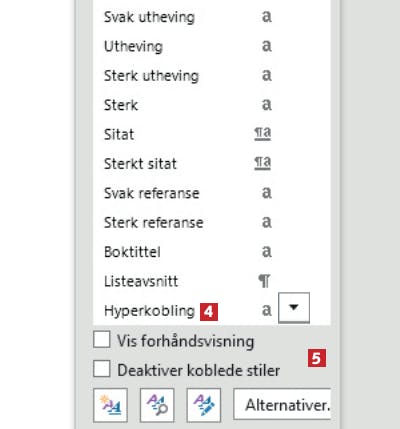Click linked style icon beside Sterkt sitat
Image resolution: width=400 pixels, height=429 pixels.
click(x=263, y=163)
